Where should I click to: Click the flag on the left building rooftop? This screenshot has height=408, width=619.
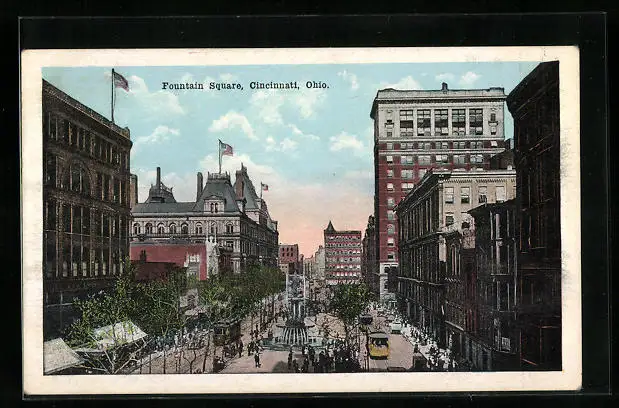click(120, 81)
